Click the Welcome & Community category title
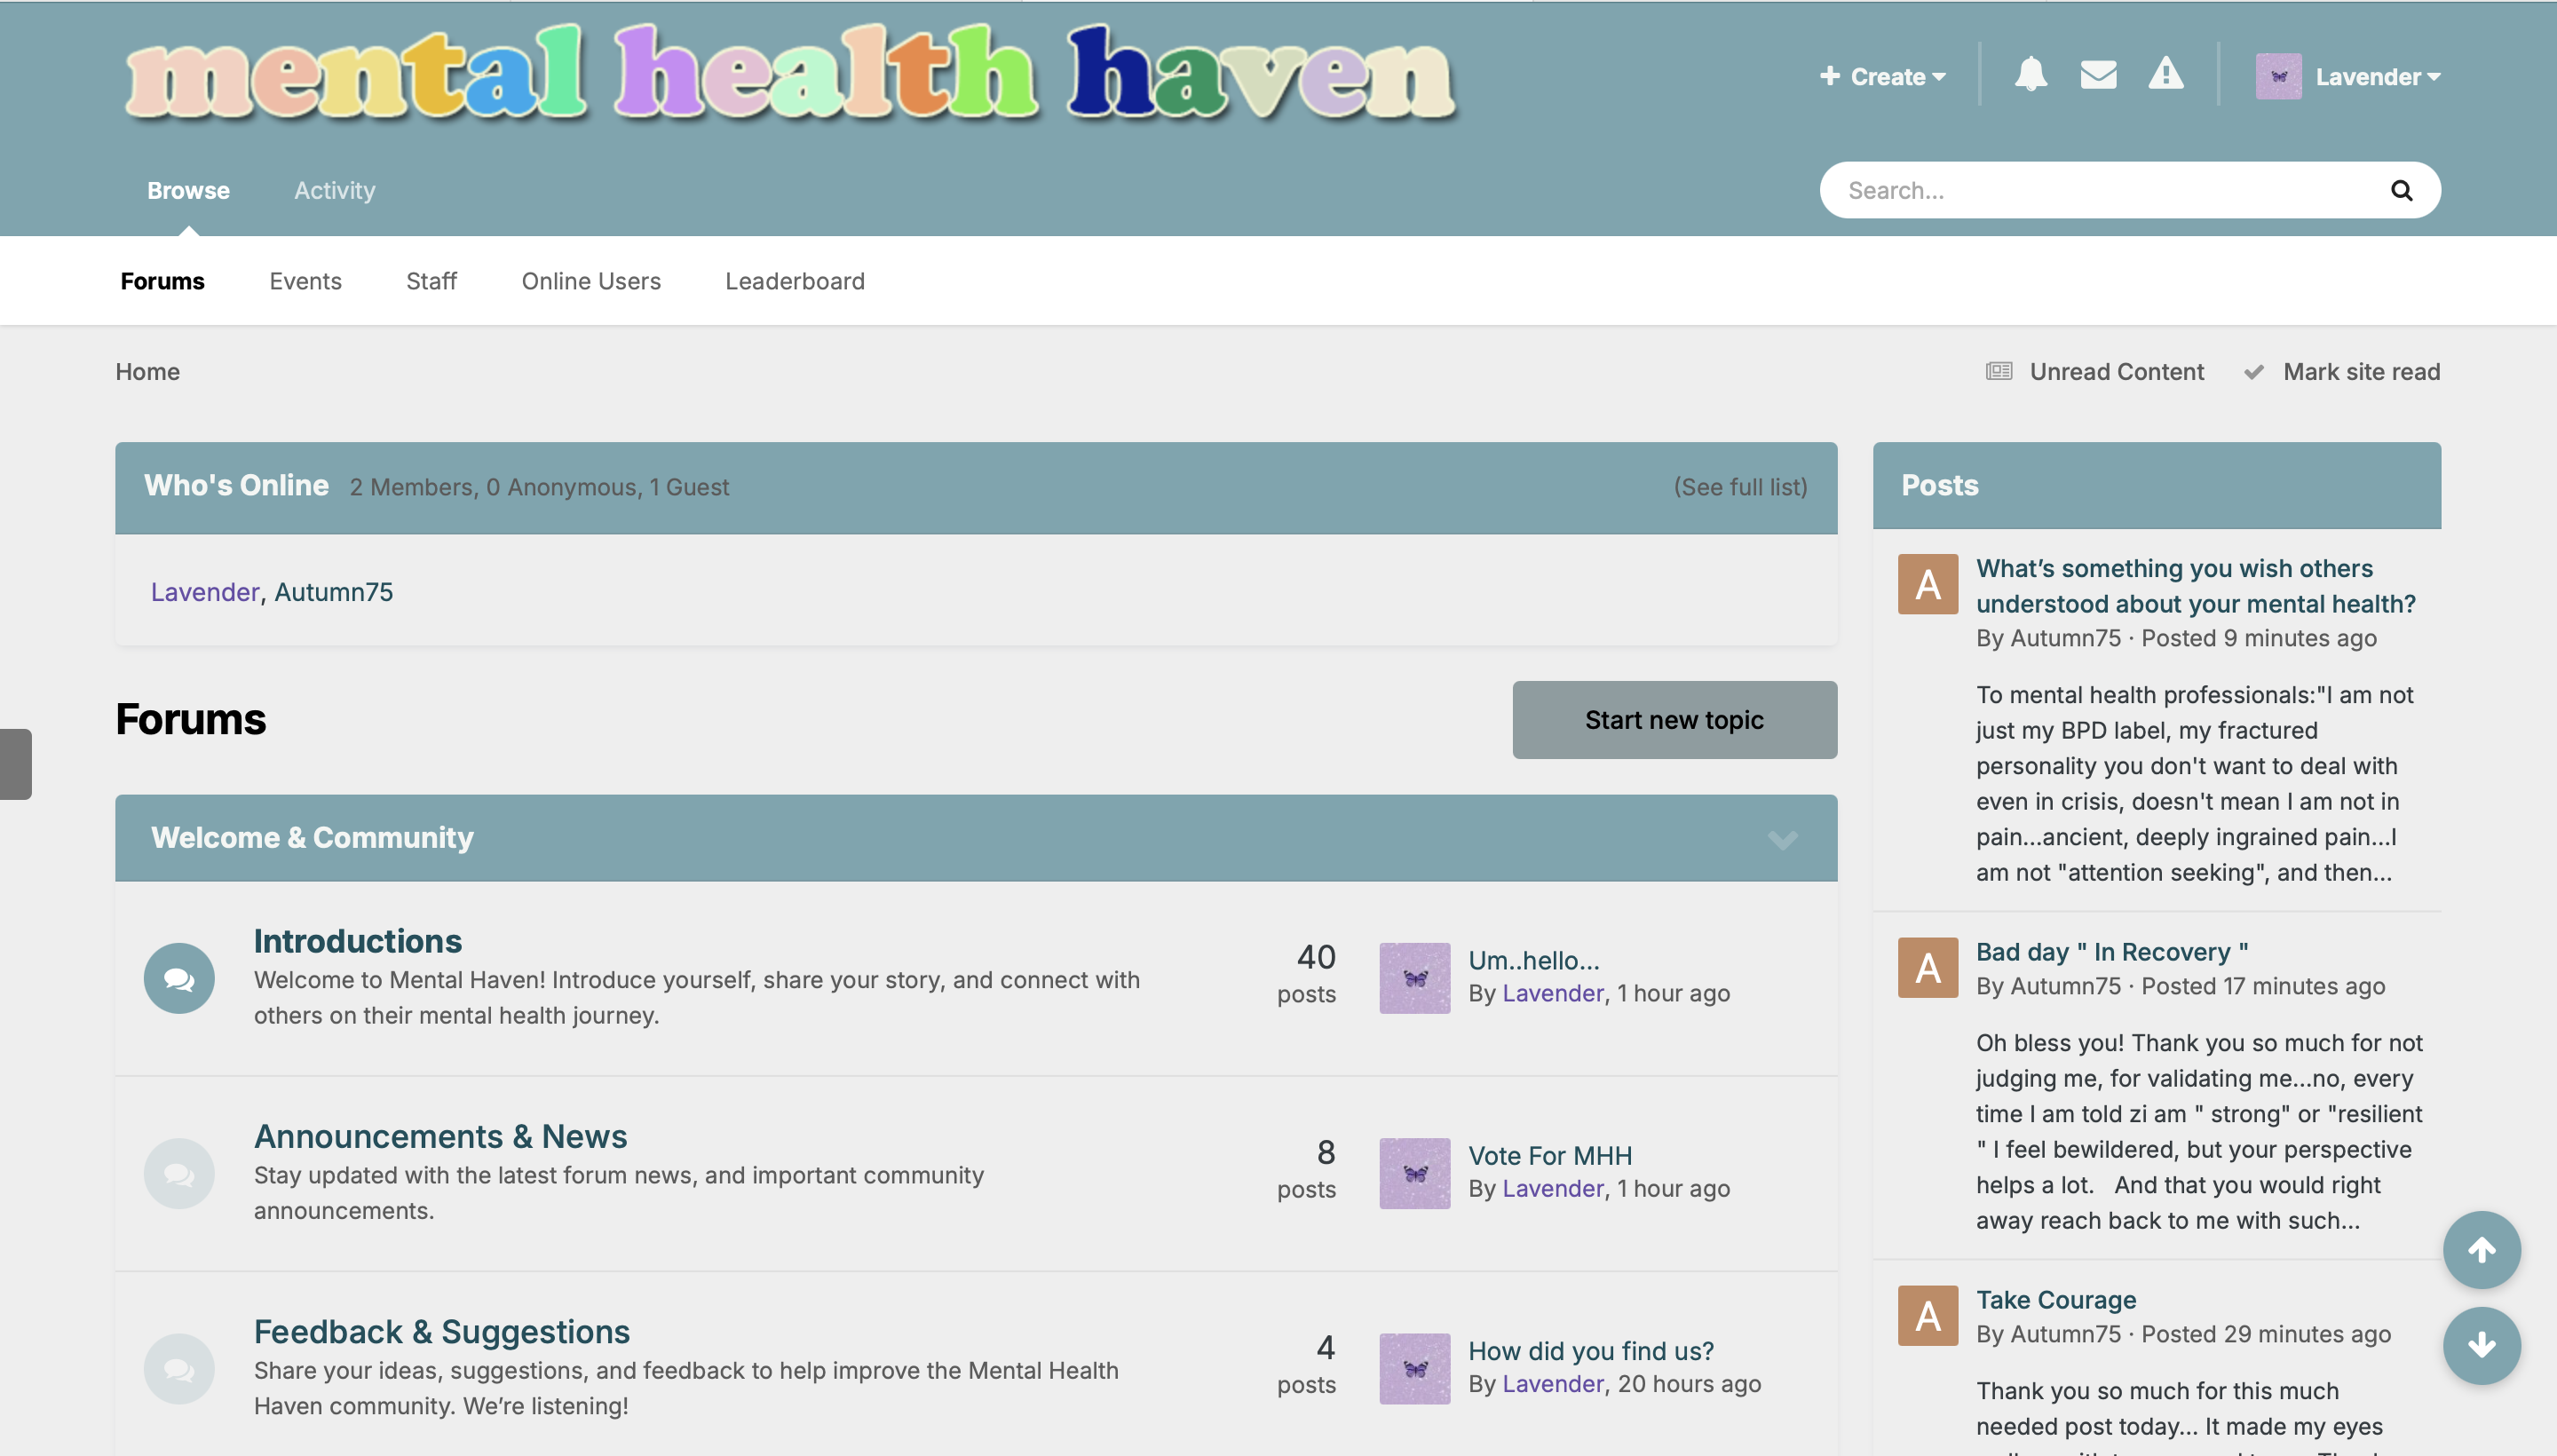The height and width of the screenshot is (1456, 2557). point(312,837)
